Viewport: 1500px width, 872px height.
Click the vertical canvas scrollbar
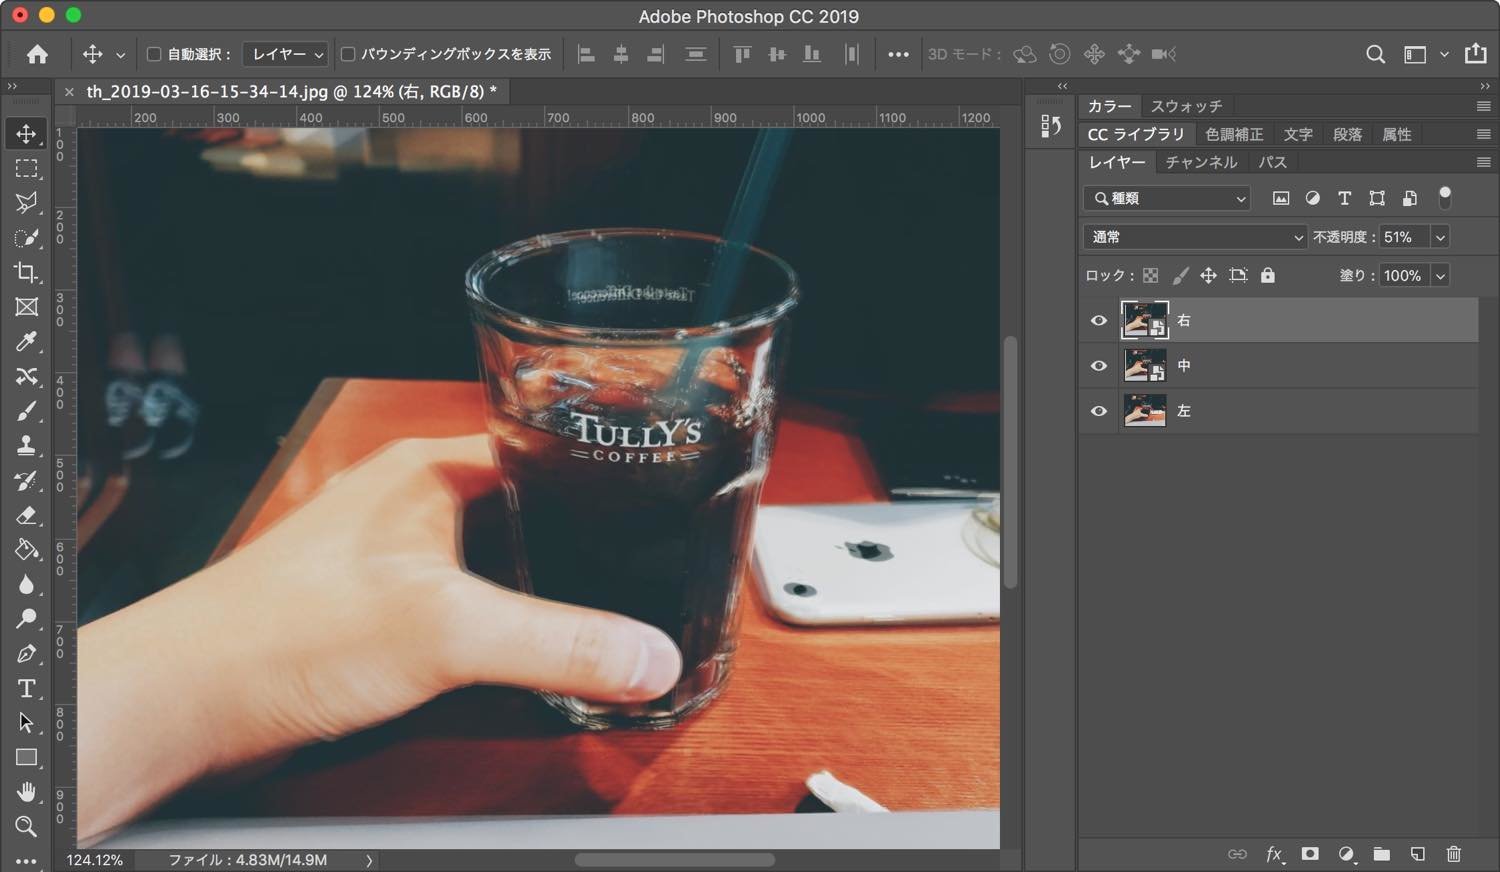(x=1010, y=462)
